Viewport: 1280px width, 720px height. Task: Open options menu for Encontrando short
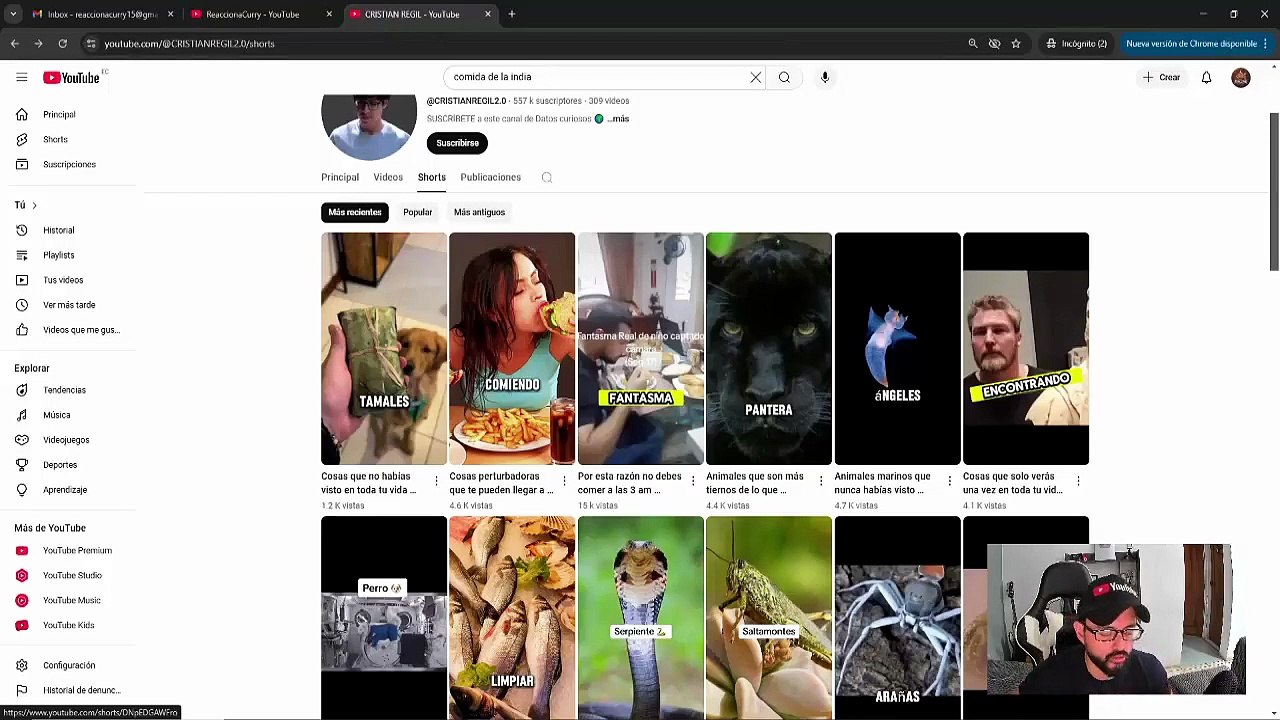click(1078, 482)
